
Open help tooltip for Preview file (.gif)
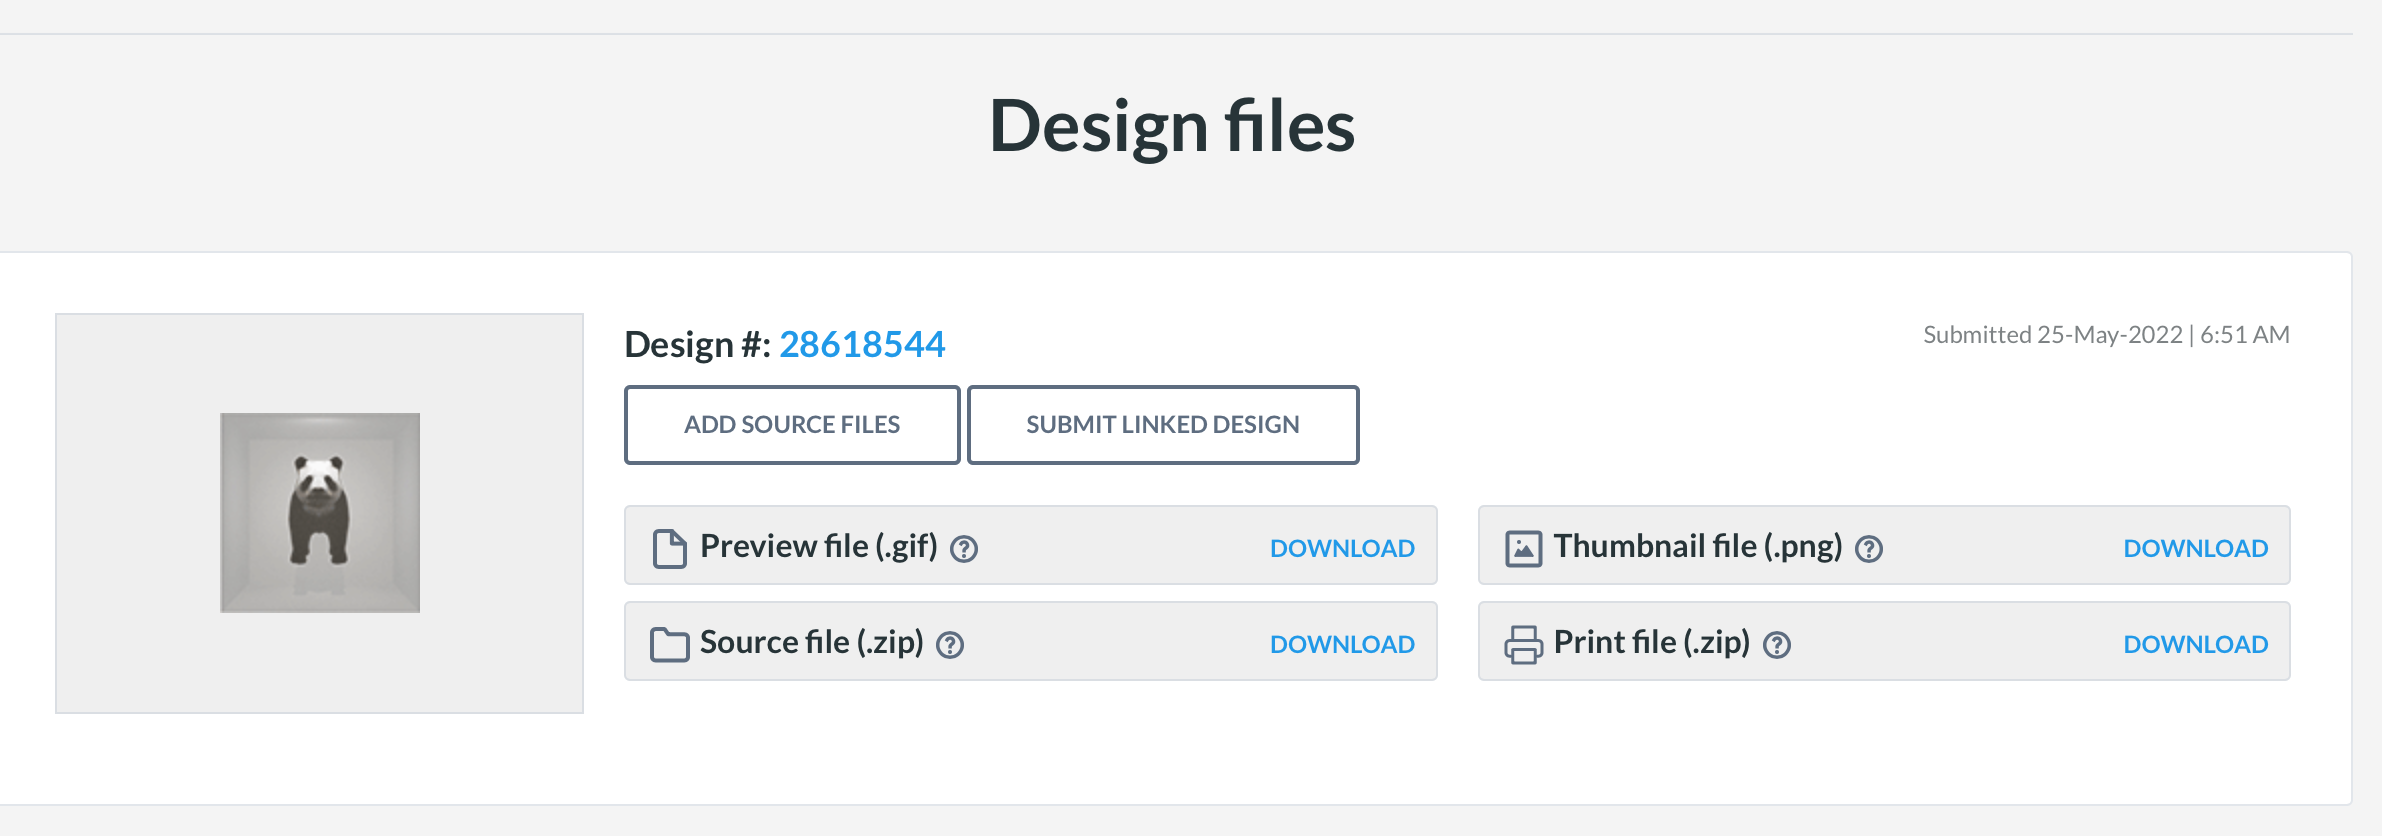tap(964, 549)
